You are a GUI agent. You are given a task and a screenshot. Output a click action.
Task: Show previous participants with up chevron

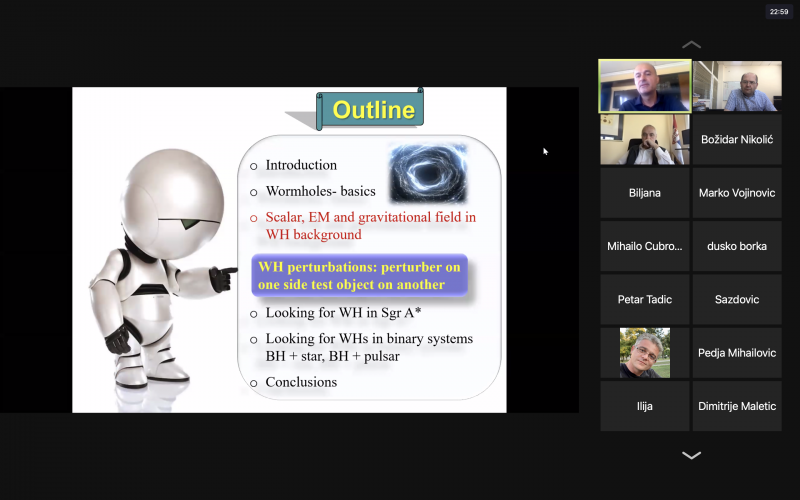[x=691, y=45]
